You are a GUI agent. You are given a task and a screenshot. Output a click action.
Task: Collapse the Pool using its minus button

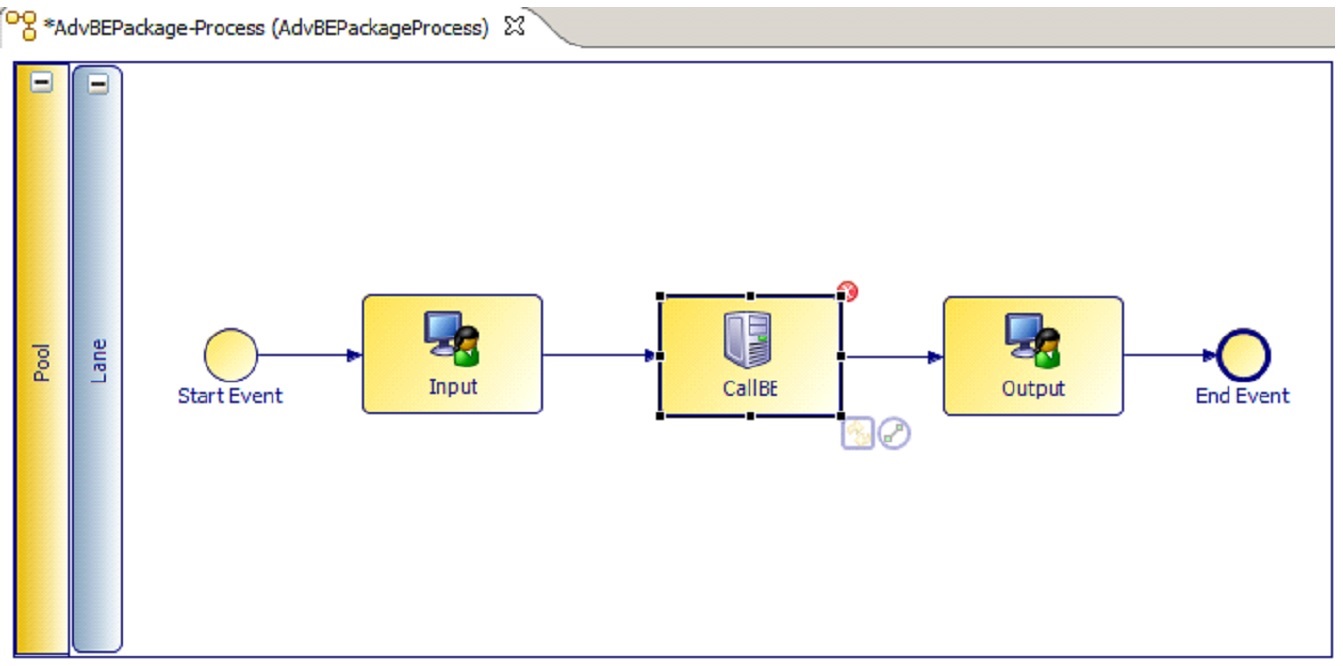coord(41,84)
